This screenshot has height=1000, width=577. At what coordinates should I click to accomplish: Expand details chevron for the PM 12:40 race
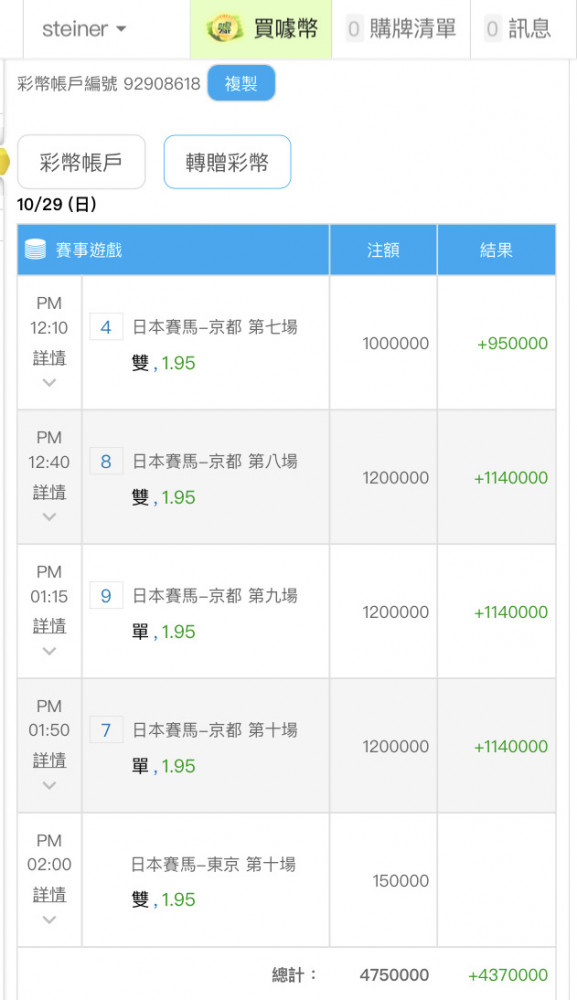(49, 517)
